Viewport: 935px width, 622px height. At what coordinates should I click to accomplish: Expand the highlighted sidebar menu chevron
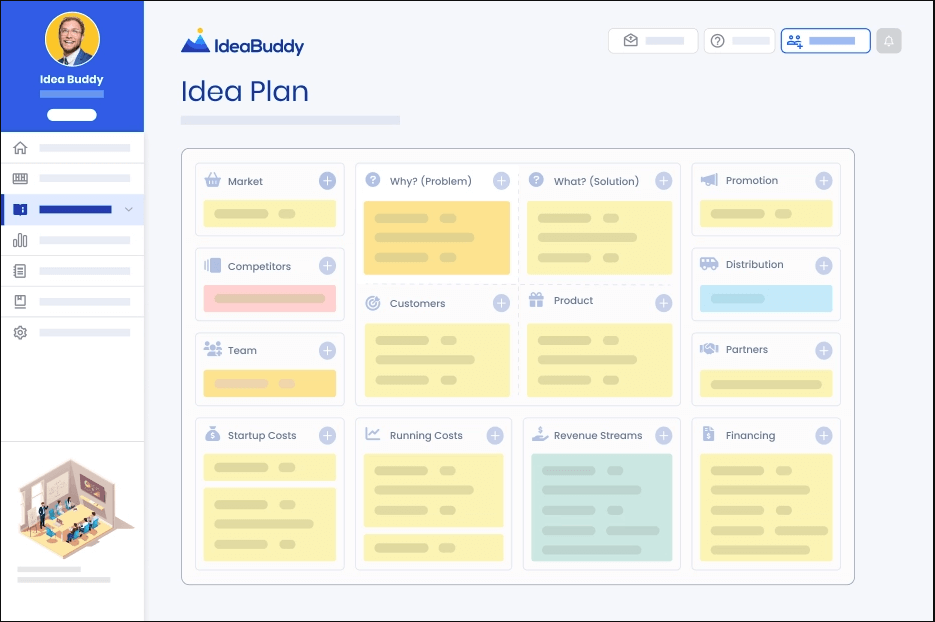(x=129, y=210)
